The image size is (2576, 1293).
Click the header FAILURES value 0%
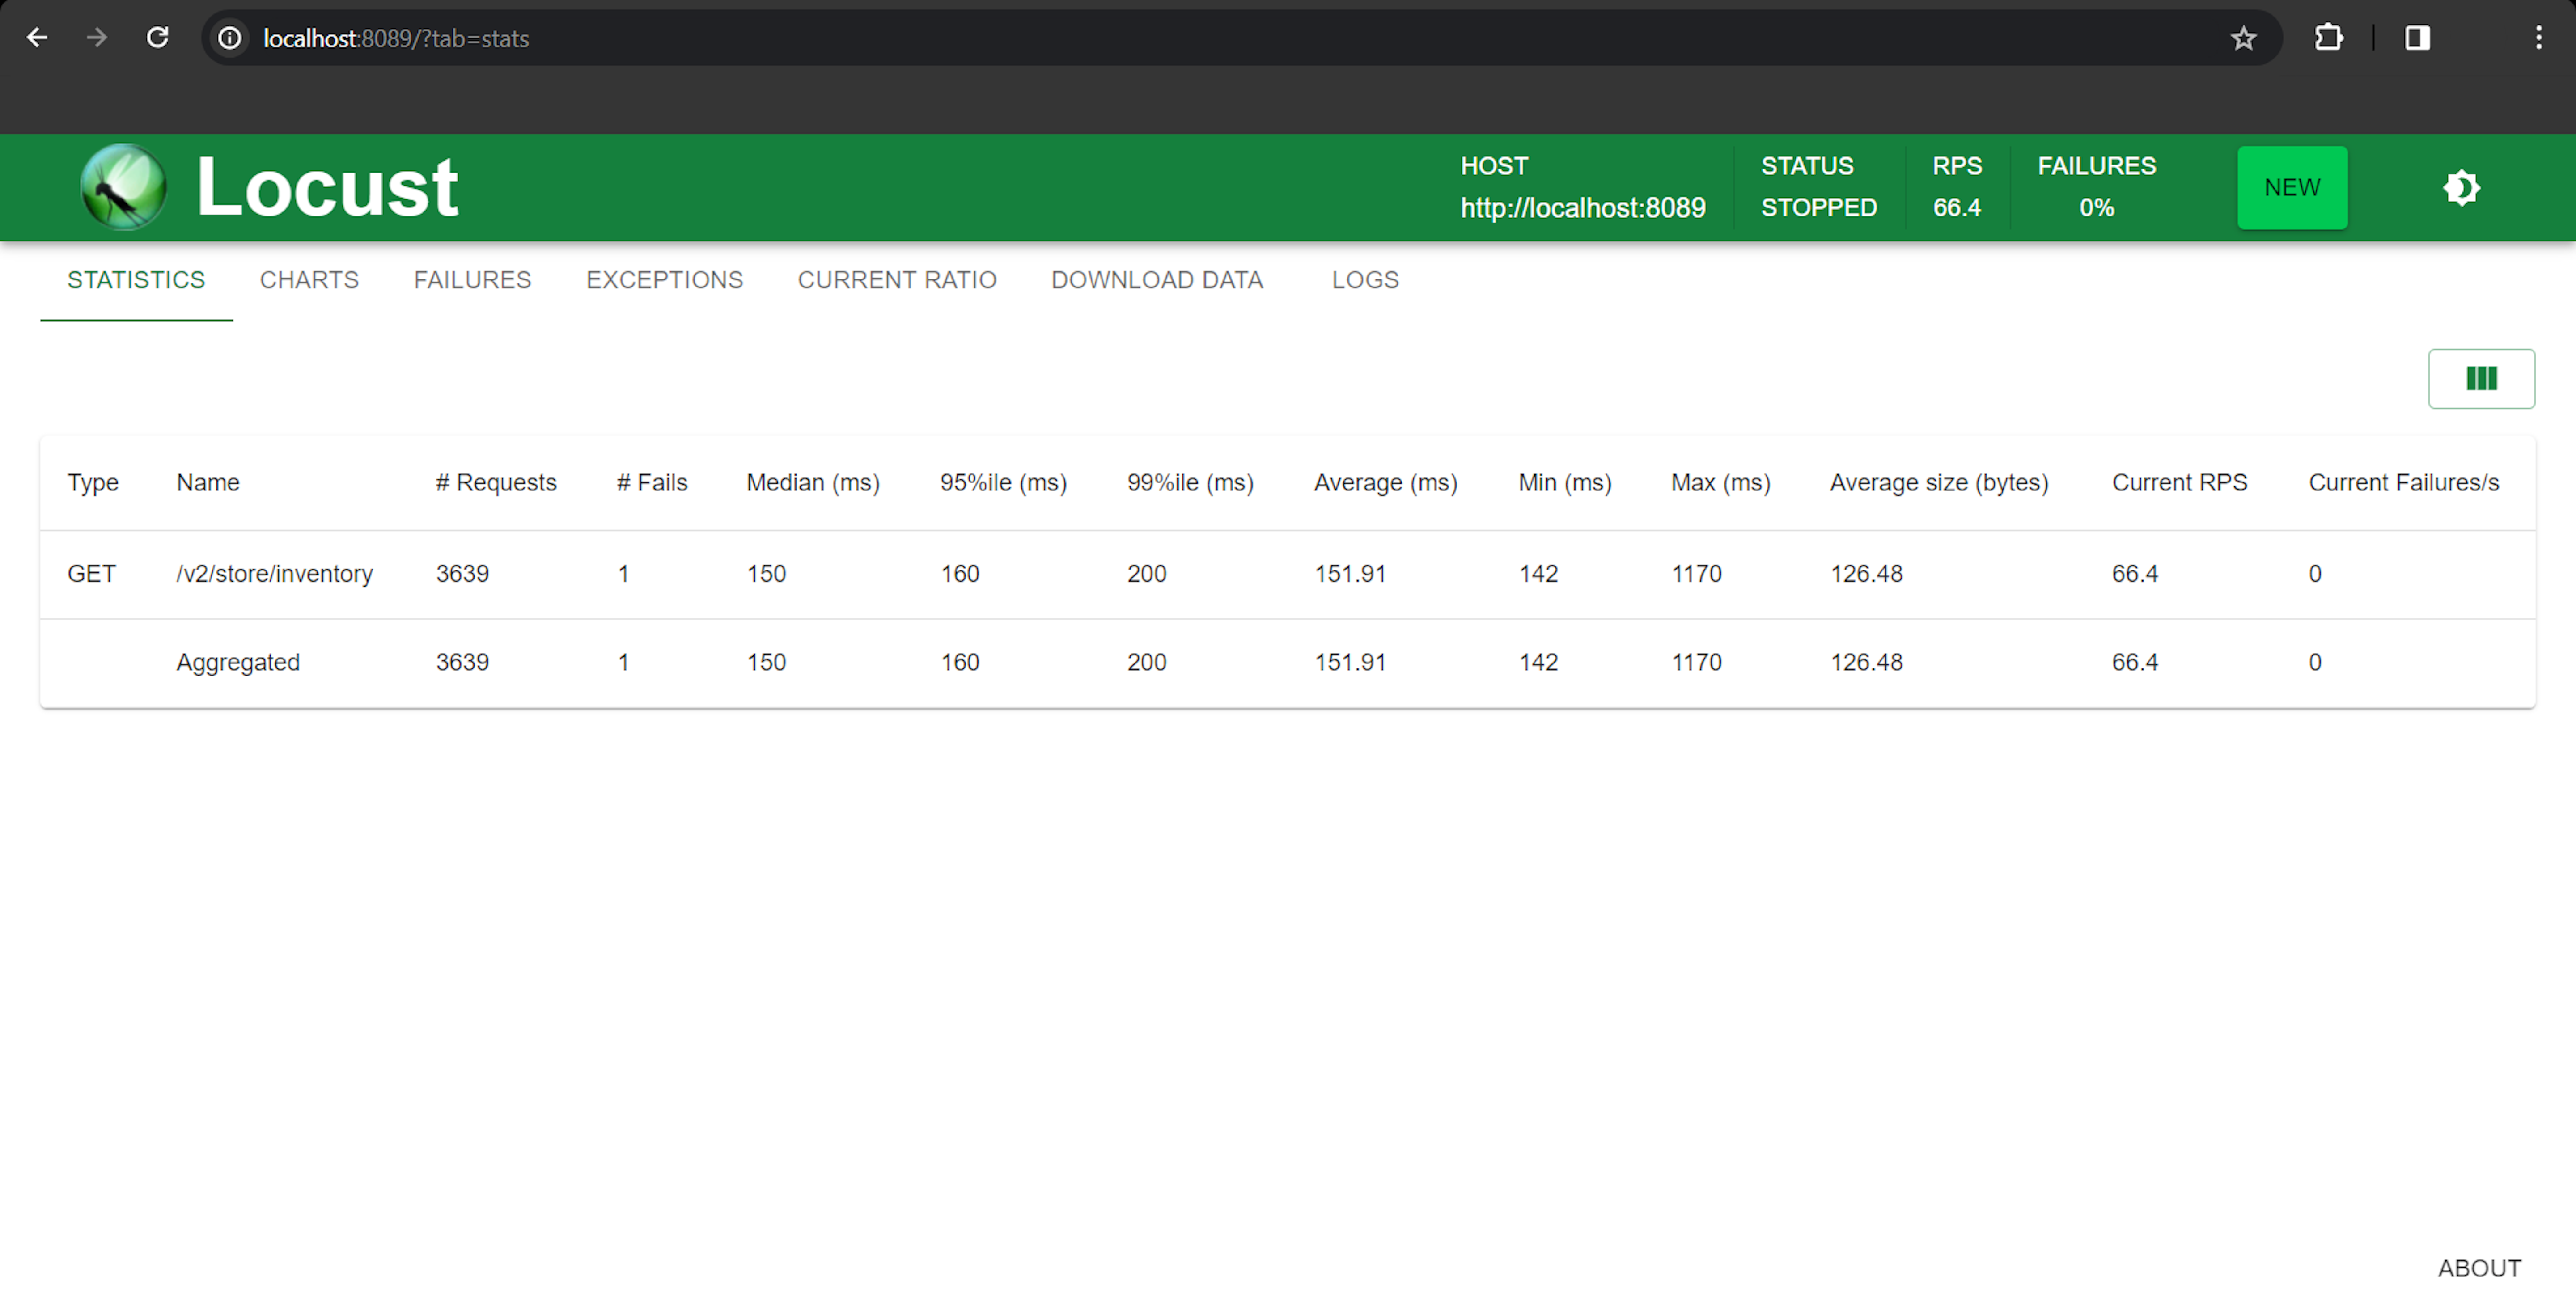(x=2096, y=208)
